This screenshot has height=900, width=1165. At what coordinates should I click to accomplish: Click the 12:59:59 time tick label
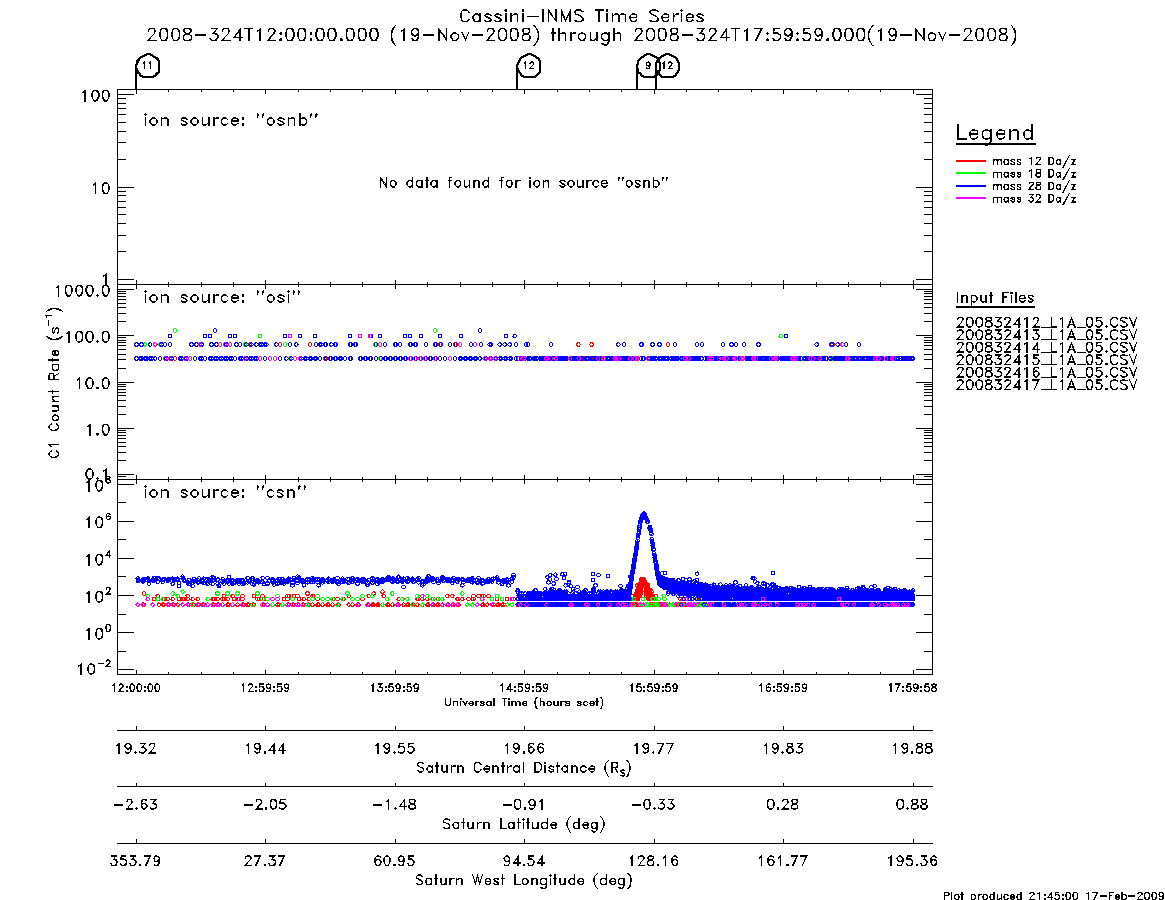(x=265, y=688)
